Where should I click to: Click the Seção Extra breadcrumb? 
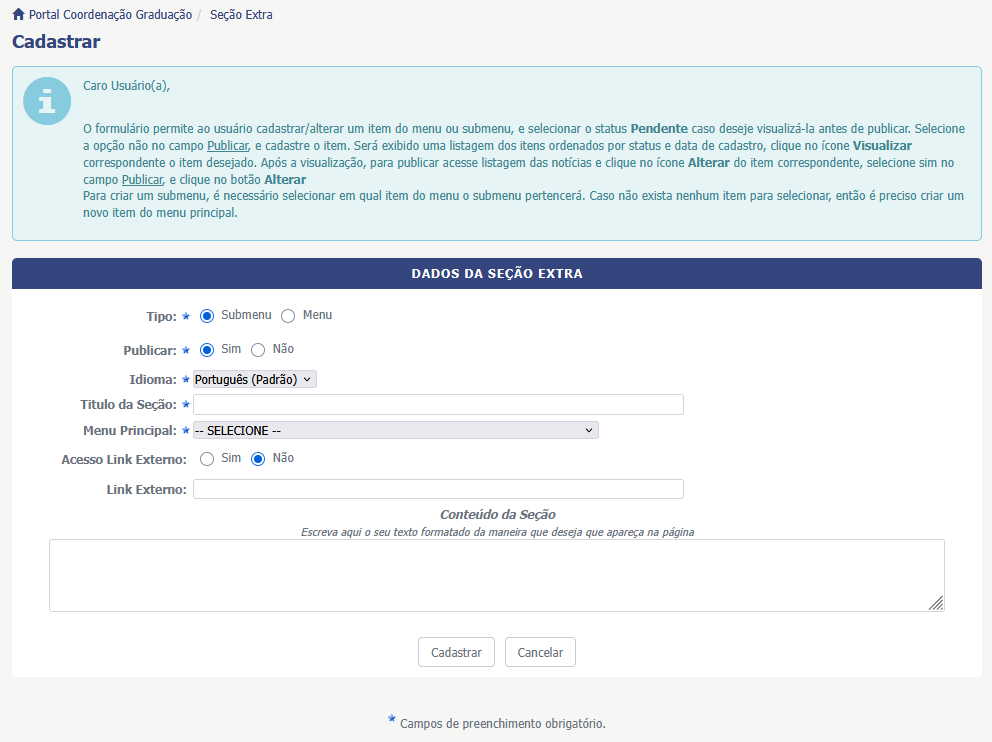[x=241, y=15]
